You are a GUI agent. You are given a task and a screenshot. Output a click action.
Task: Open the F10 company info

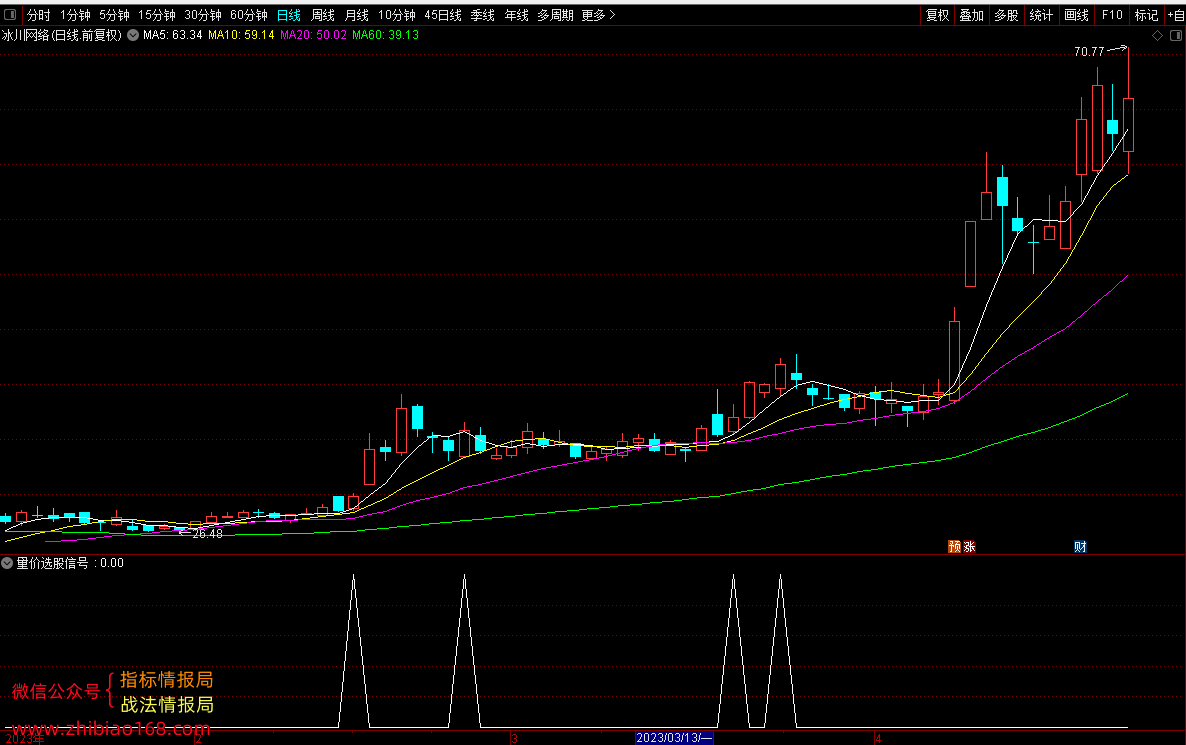pyautogui.click(x=1112, y=15)
